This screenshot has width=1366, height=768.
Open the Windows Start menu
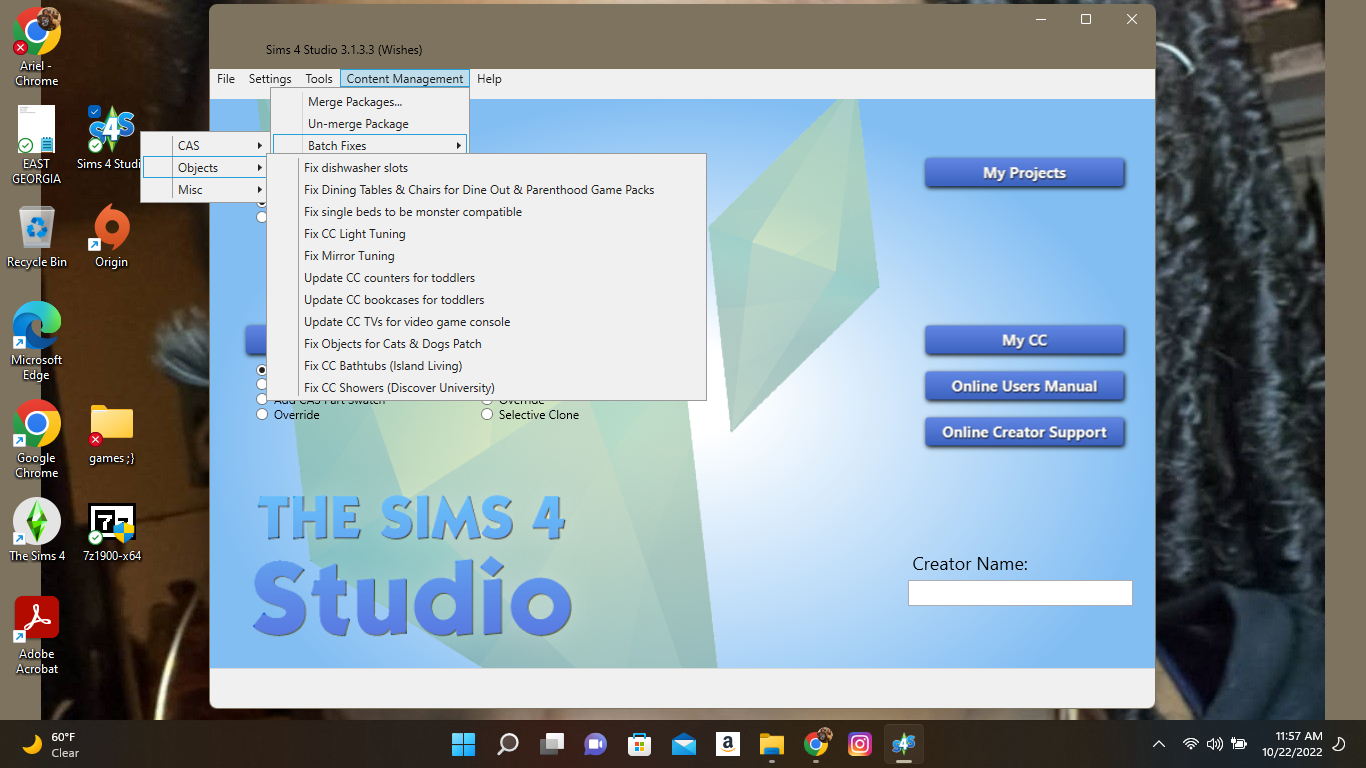coord(463,744)
